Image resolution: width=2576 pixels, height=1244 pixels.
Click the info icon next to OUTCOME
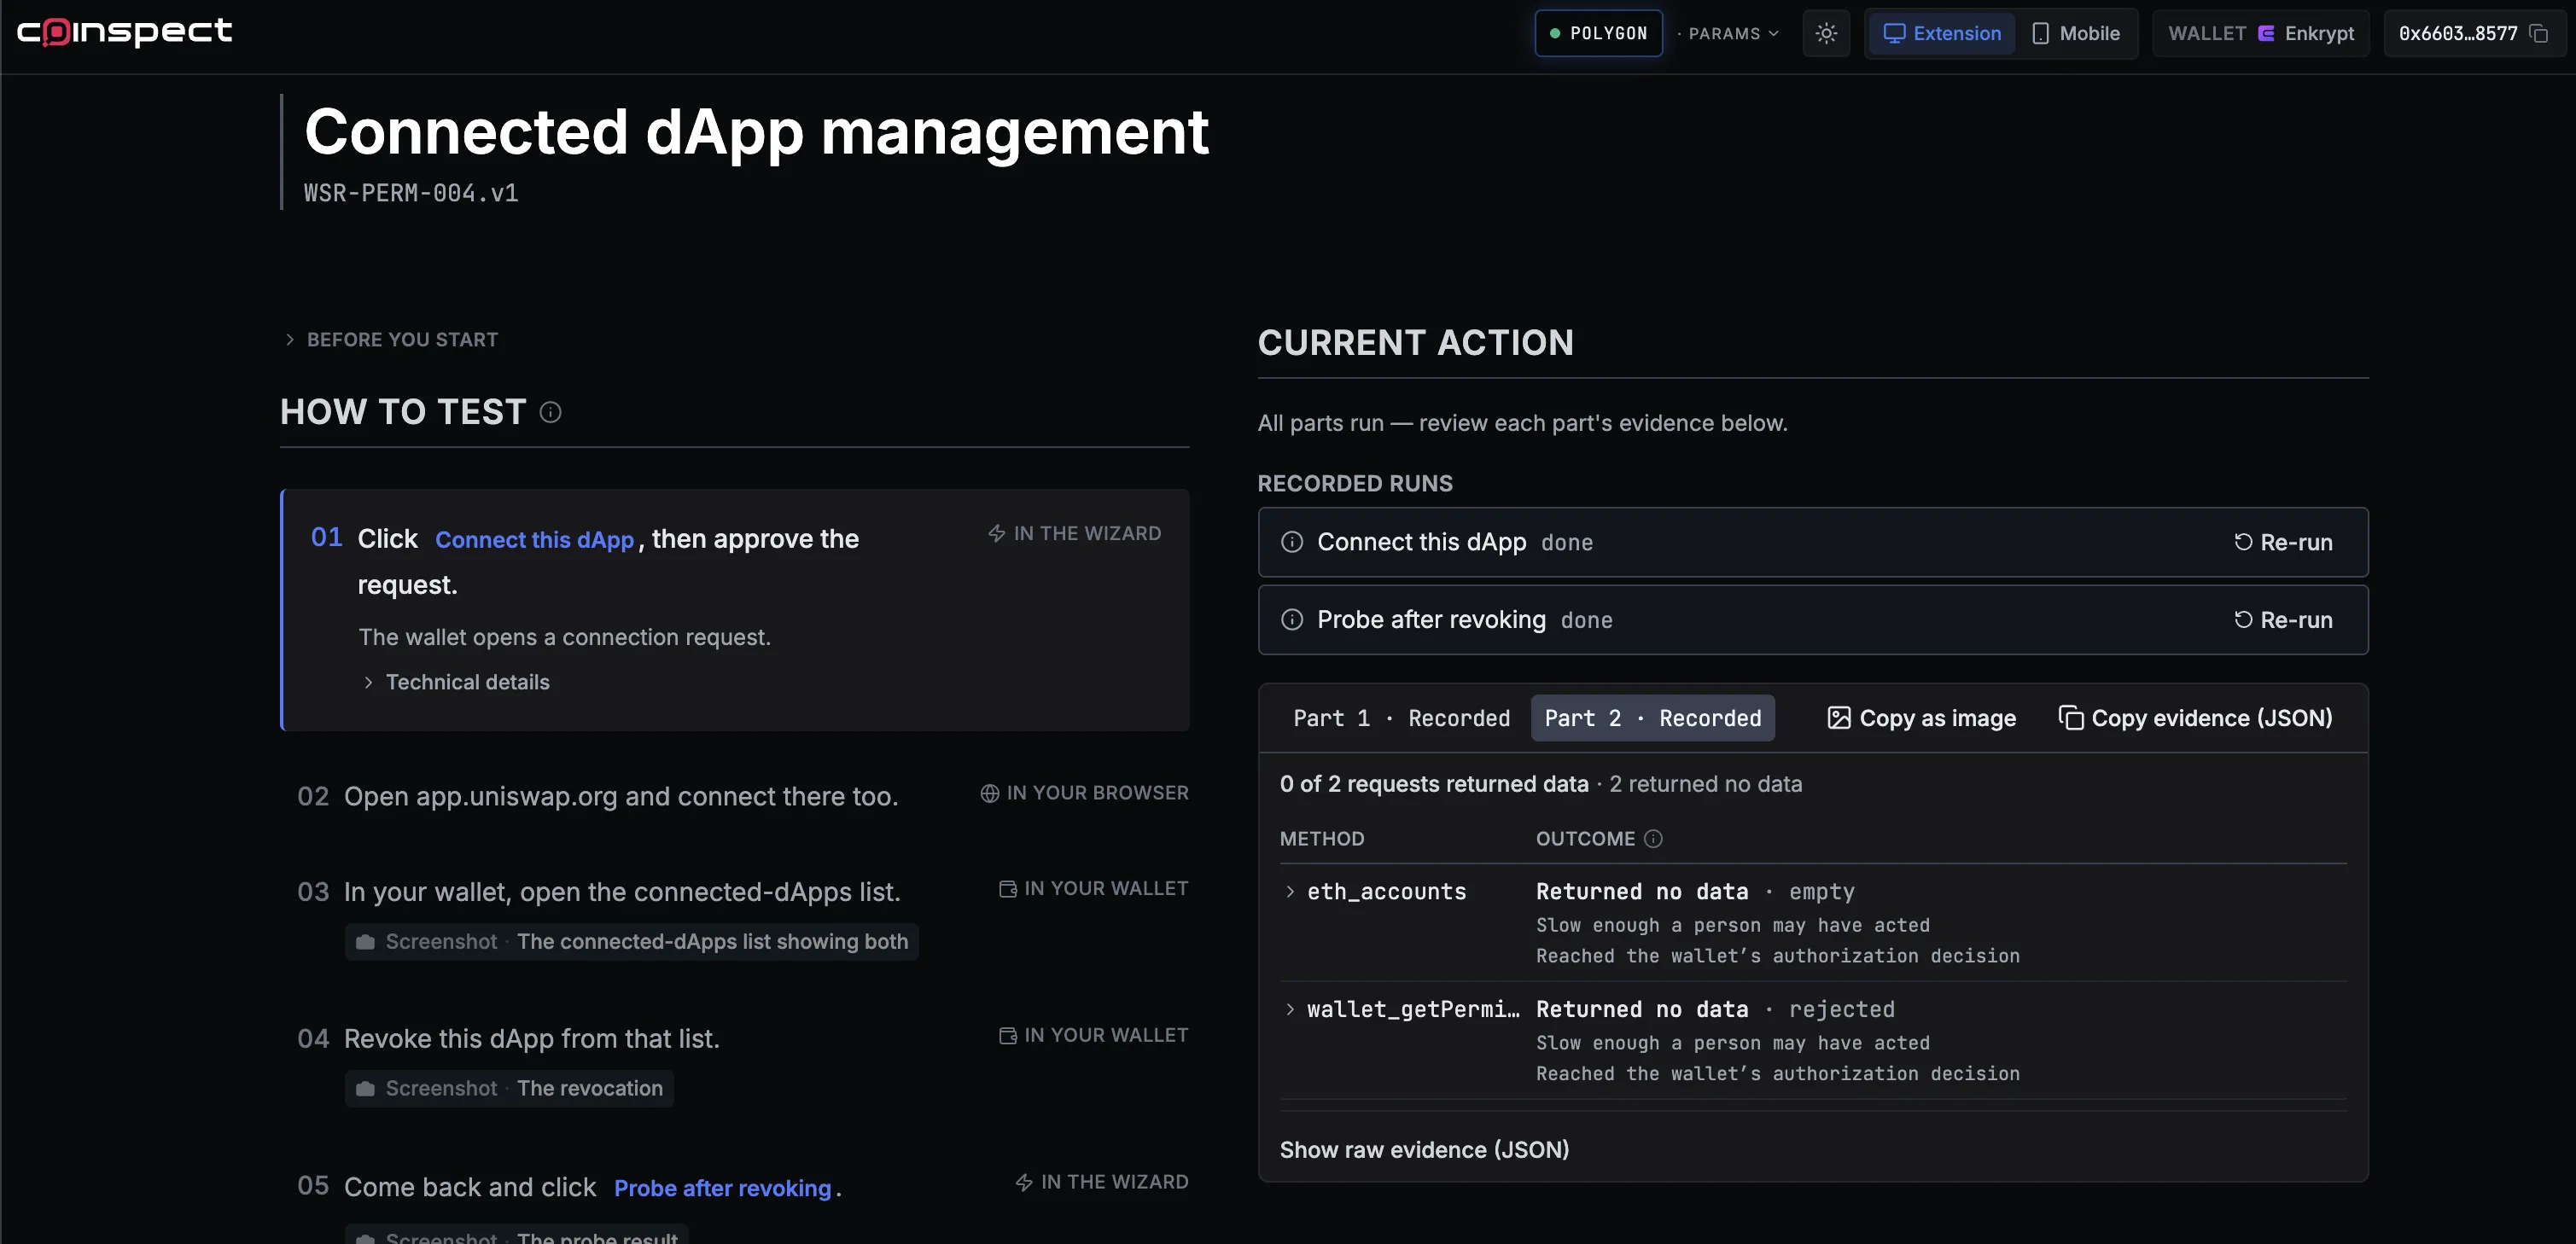click(1653, 839)
